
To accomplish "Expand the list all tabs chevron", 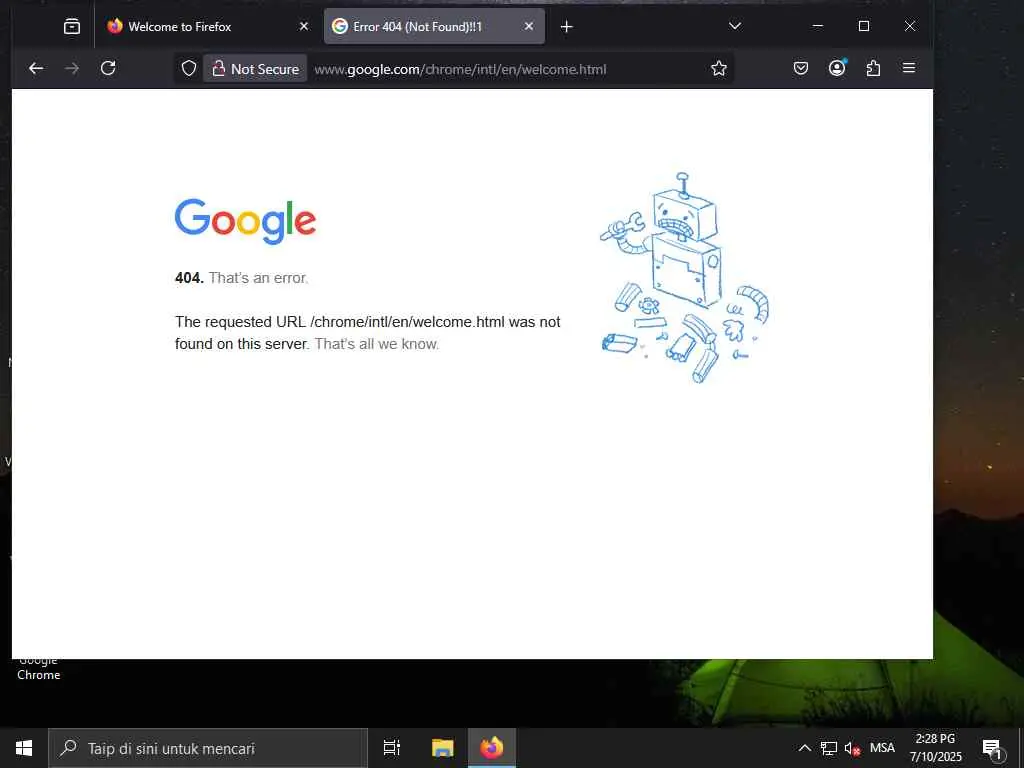I will point(735,26).
